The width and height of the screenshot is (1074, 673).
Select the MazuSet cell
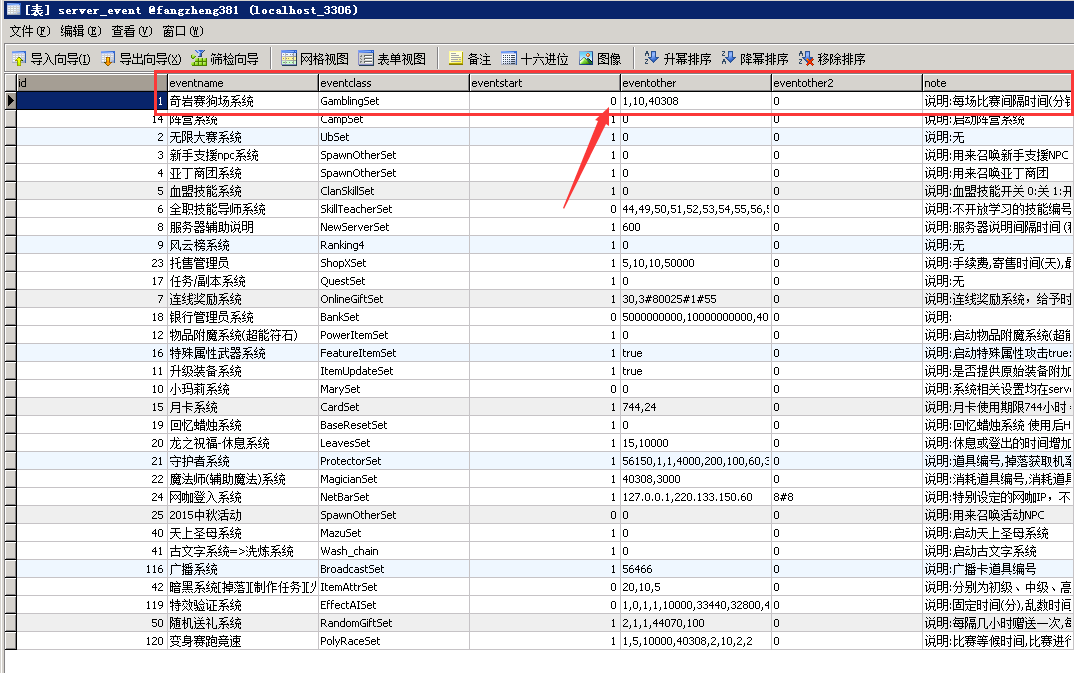click(x=394, y=533)
